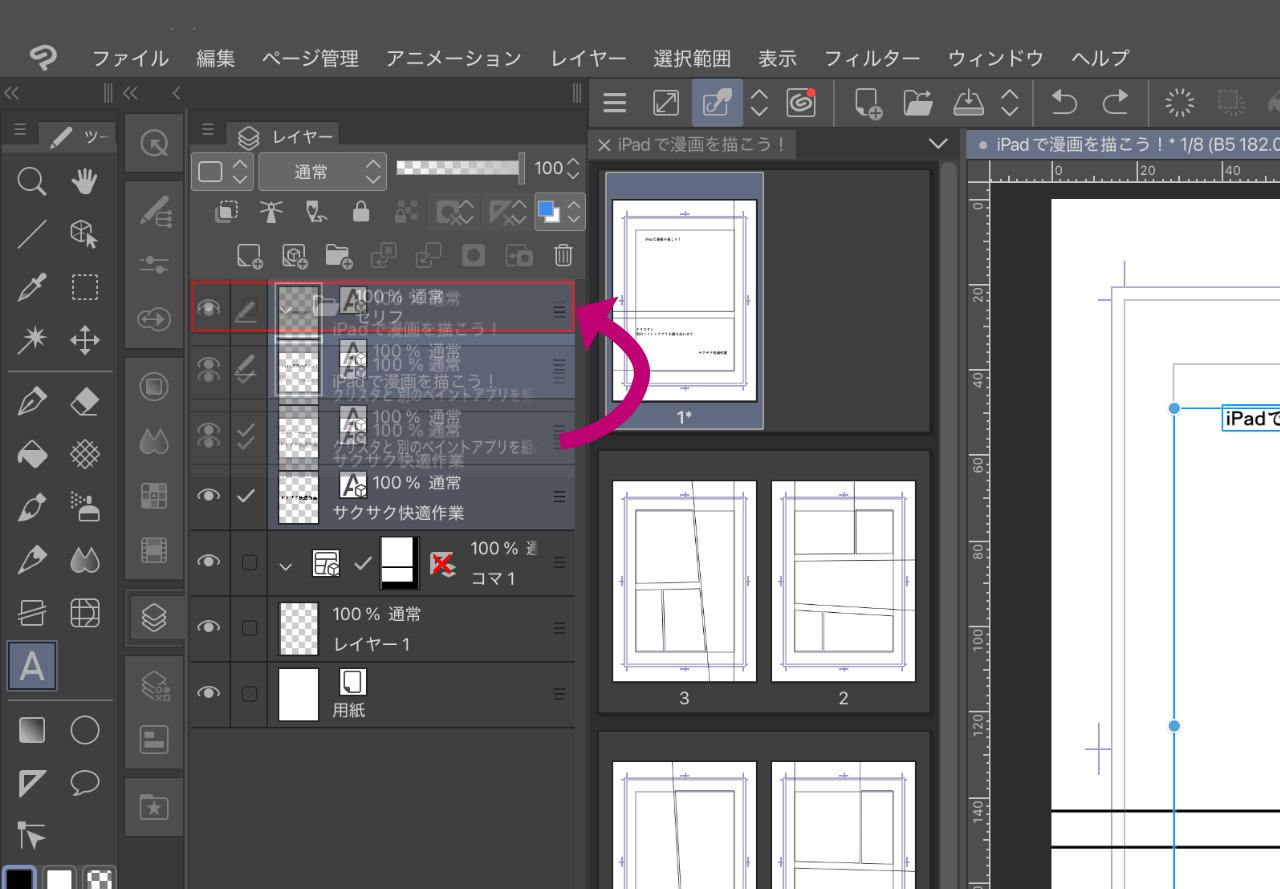
Task: Select page 3 thumbnail
Action: [x=684, y=581]
